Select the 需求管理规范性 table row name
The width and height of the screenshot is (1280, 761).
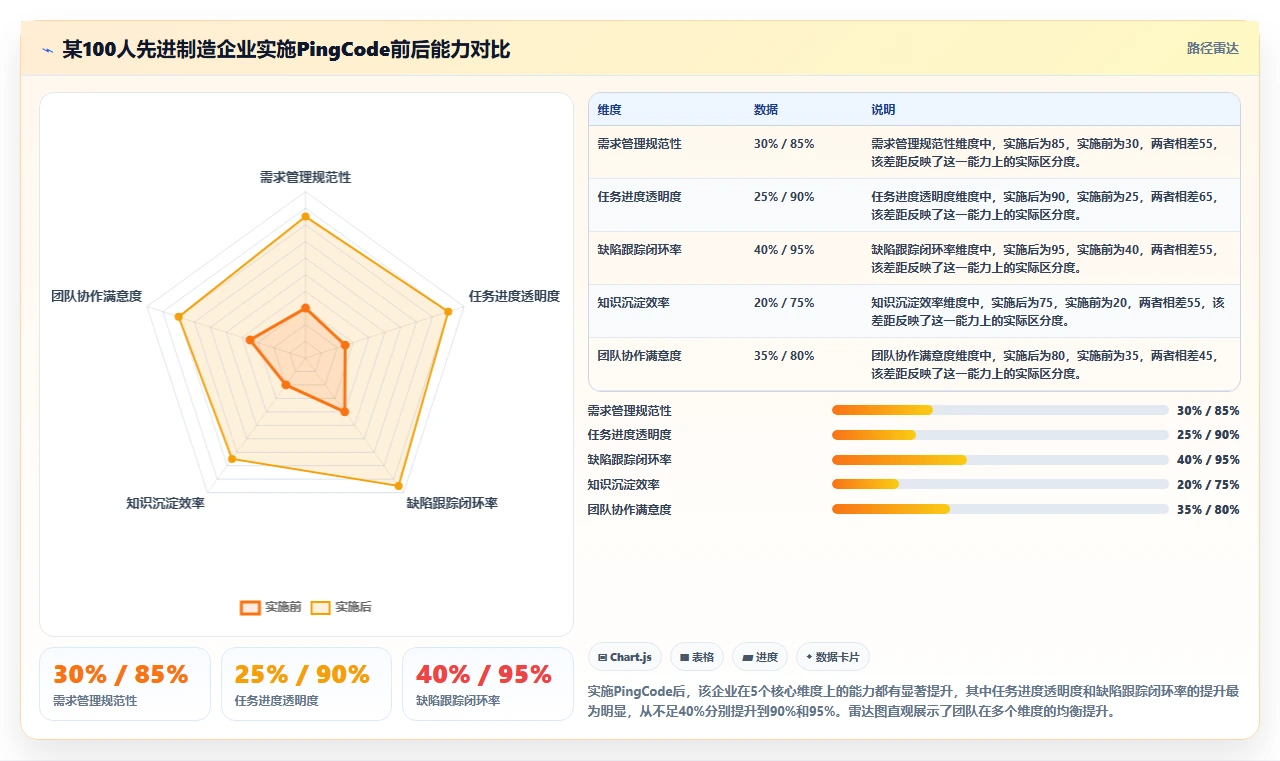tap(639, 144)
